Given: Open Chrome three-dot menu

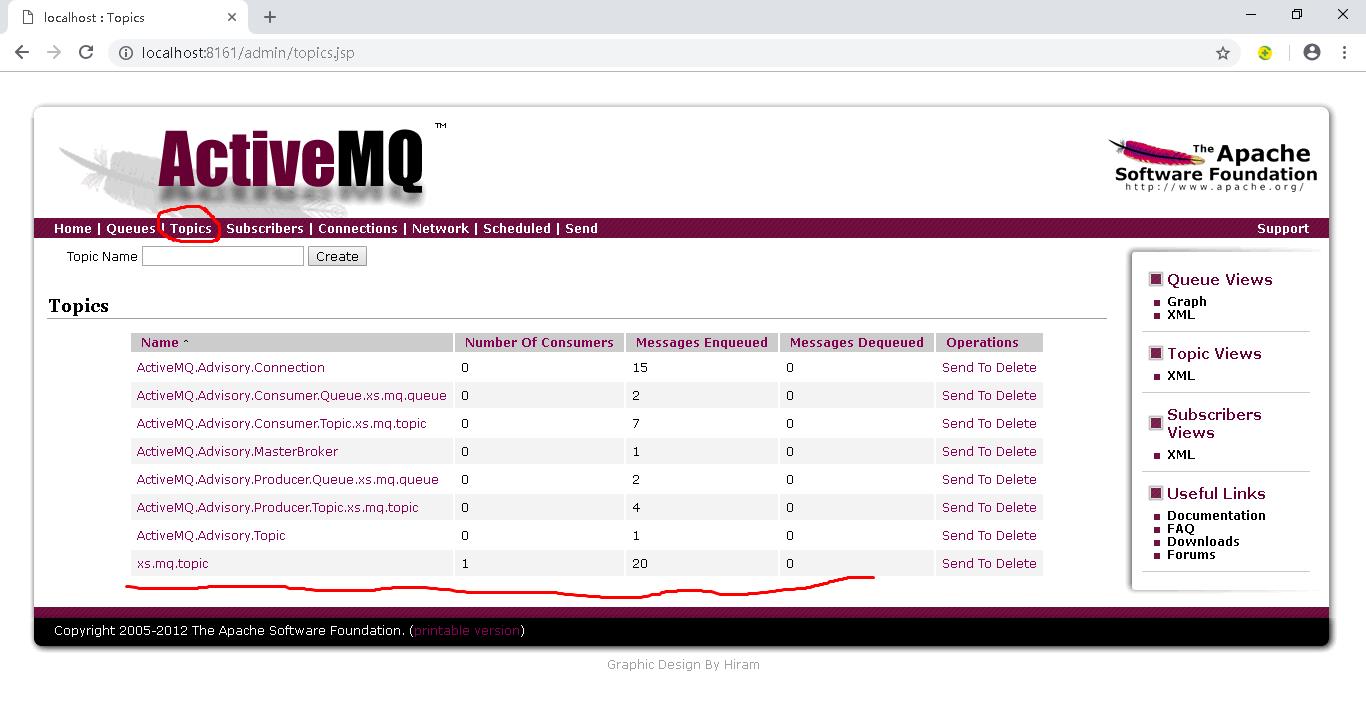Looking at the screenshot, I should [1343, 52].
